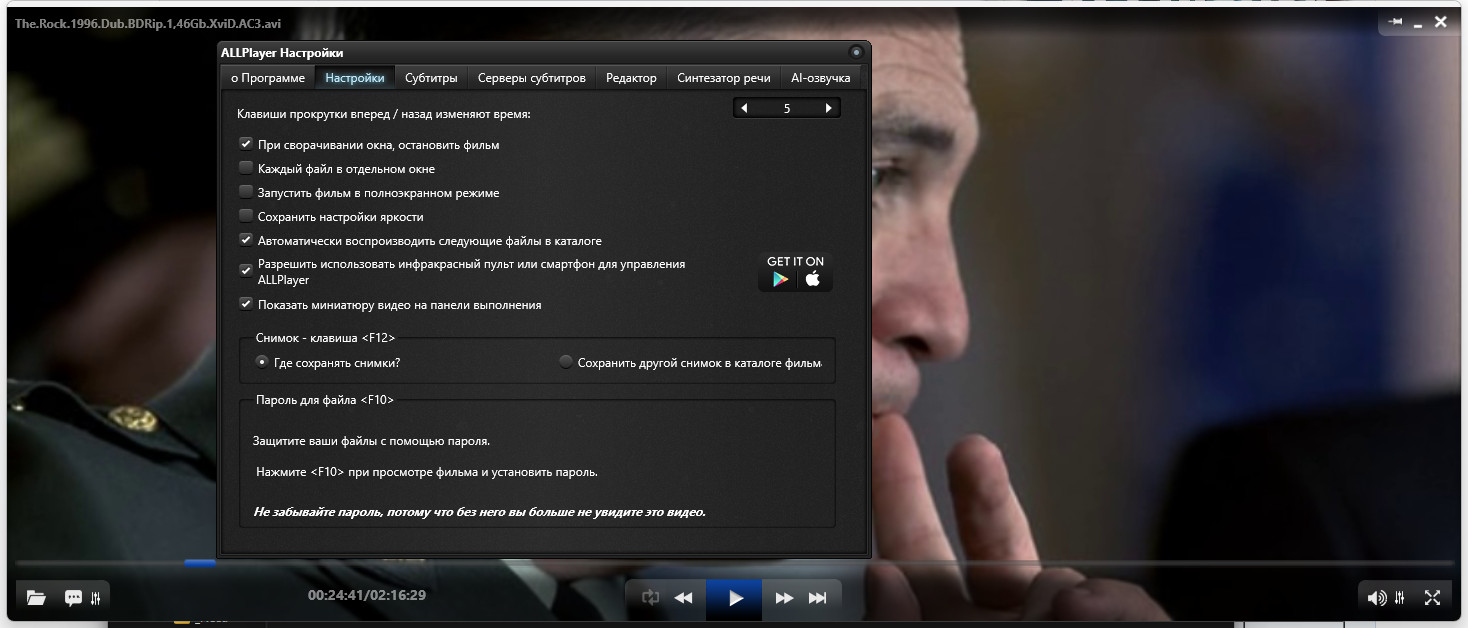The height and width of the screenshot is (628, 1468).
Task: Click the 'Не забывайте пароль' warning text
Action: tap(479, 511)
